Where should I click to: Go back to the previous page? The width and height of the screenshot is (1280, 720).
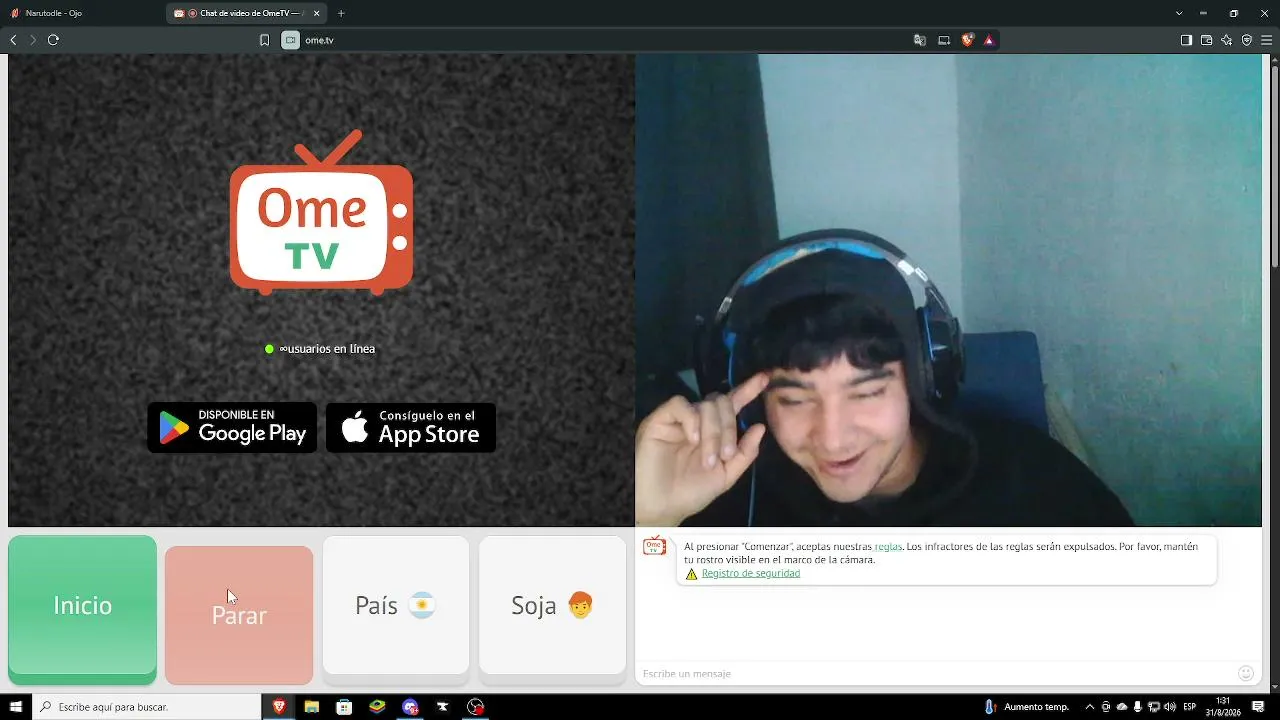(13, 40)
